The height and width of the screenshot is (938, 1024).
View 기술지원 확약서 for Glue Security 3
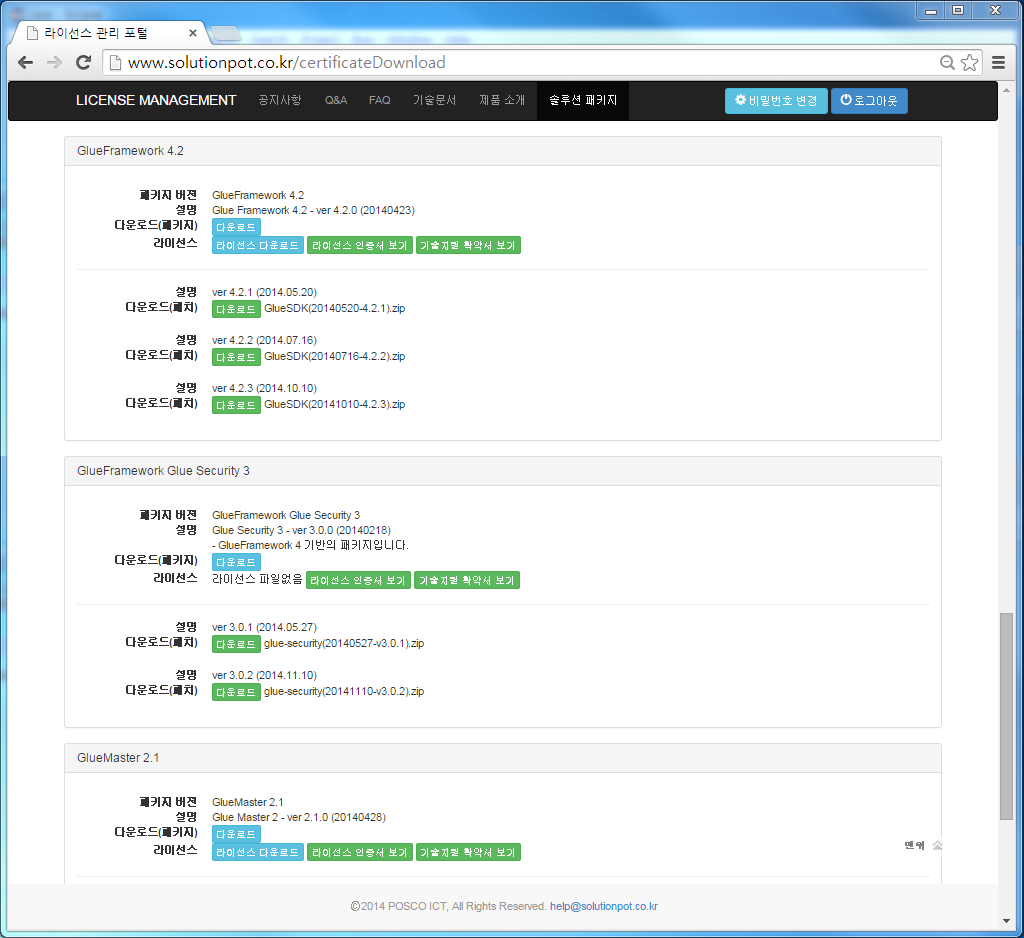[467, 581]
